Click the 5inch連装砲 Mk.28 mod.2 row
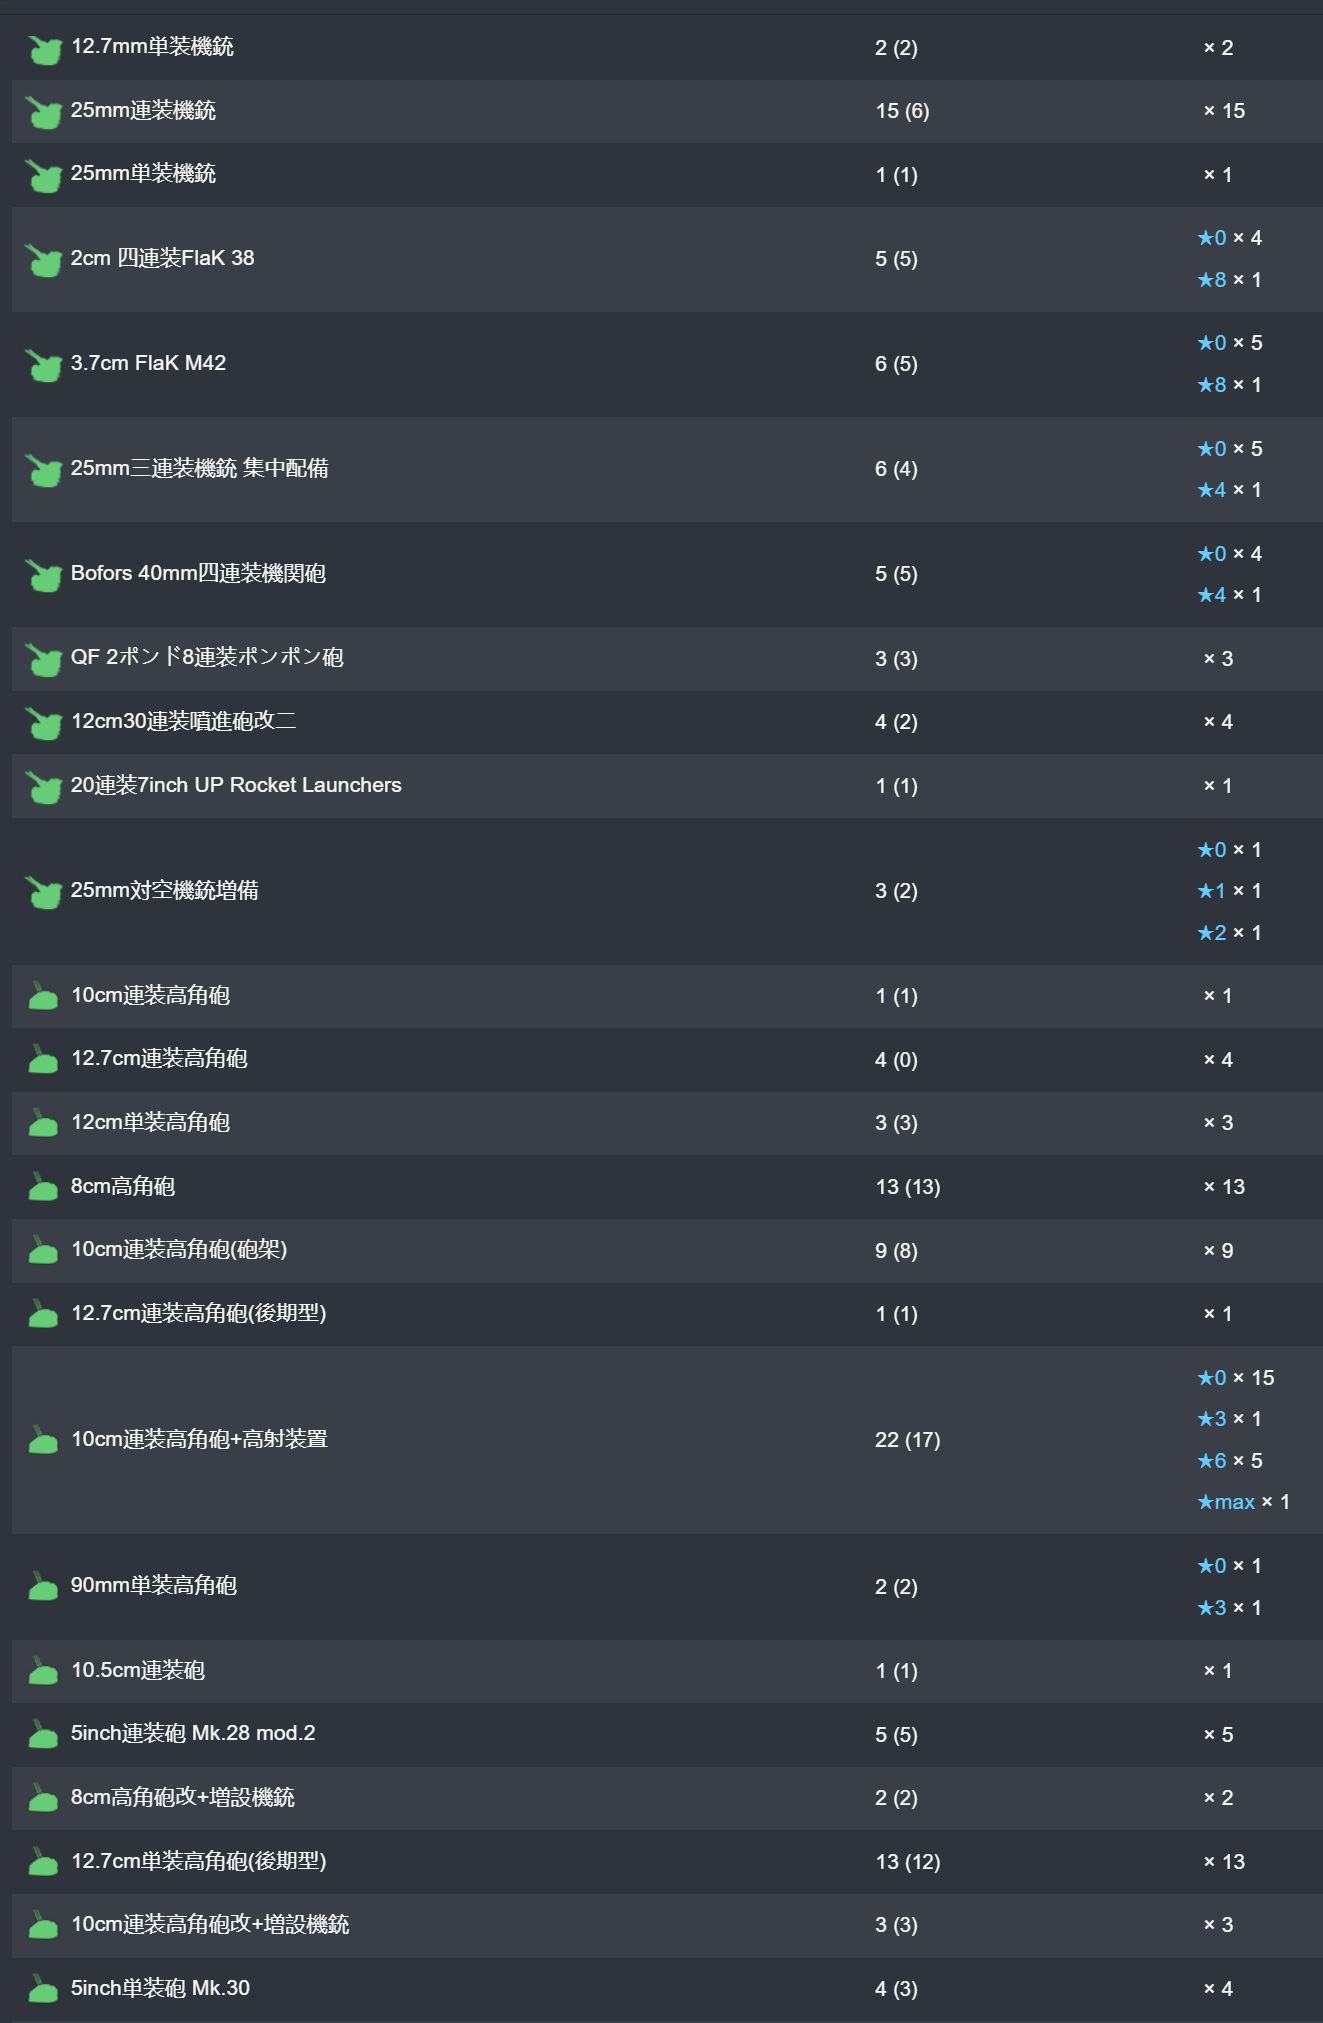The image size is (1323, 2023). click(x=193, y=1733)
